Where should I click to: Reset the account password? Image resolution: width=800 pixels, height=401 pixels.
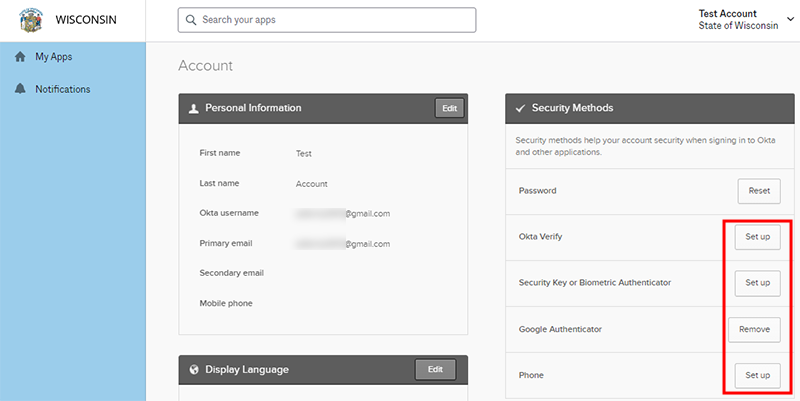[759, 190]
